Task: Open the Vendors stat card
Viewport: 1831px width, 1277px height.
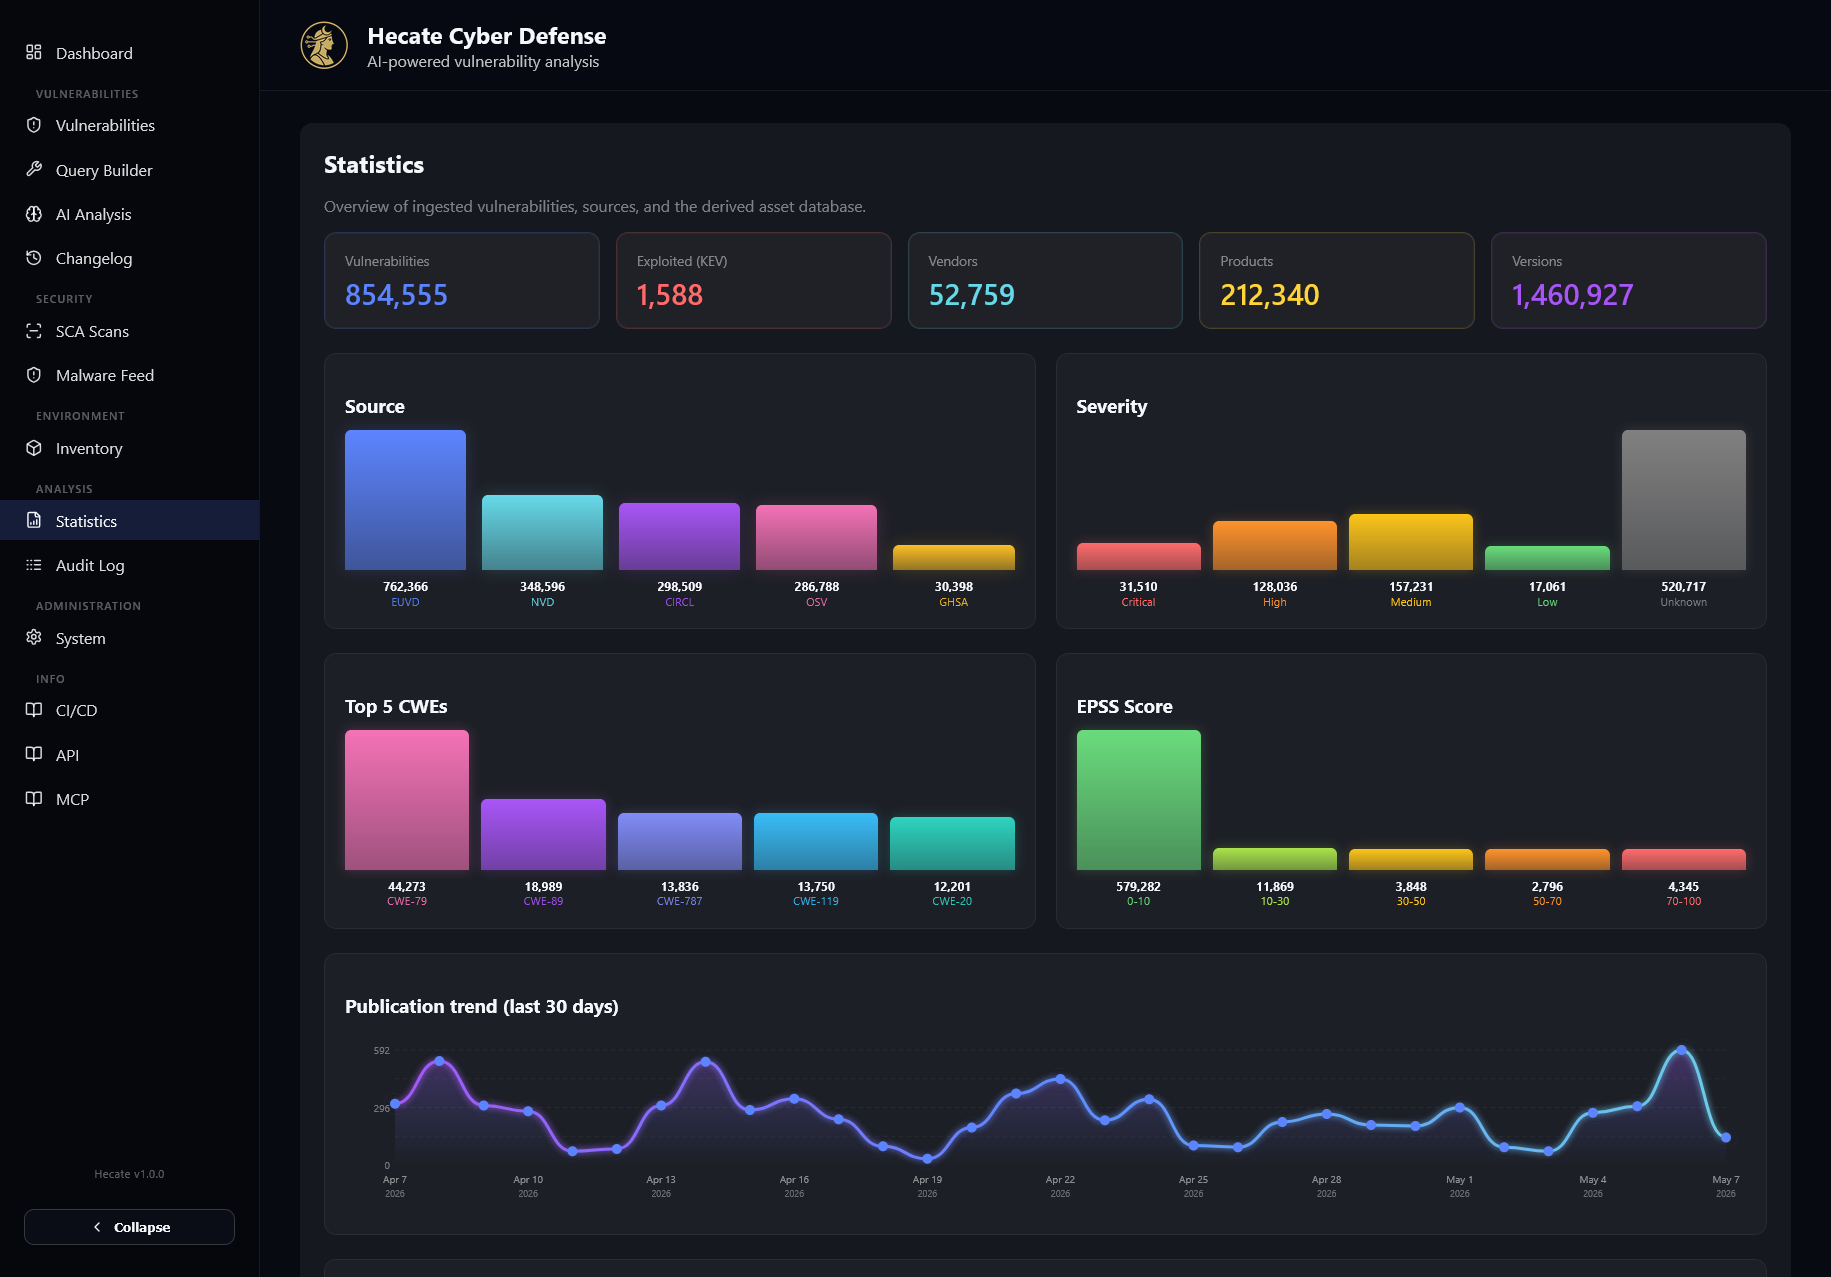Action: [x=1045, y=280]
